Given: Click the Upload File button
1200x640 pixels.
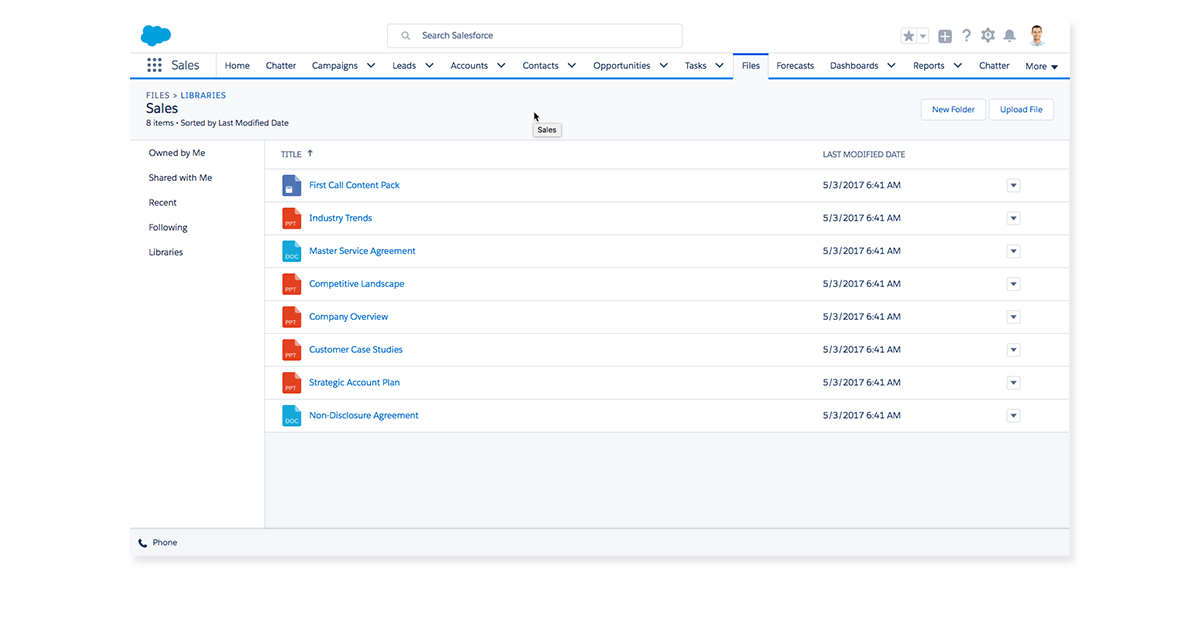Looking at the screenshot, I should pyautogui.click(x=1021, y=110).
